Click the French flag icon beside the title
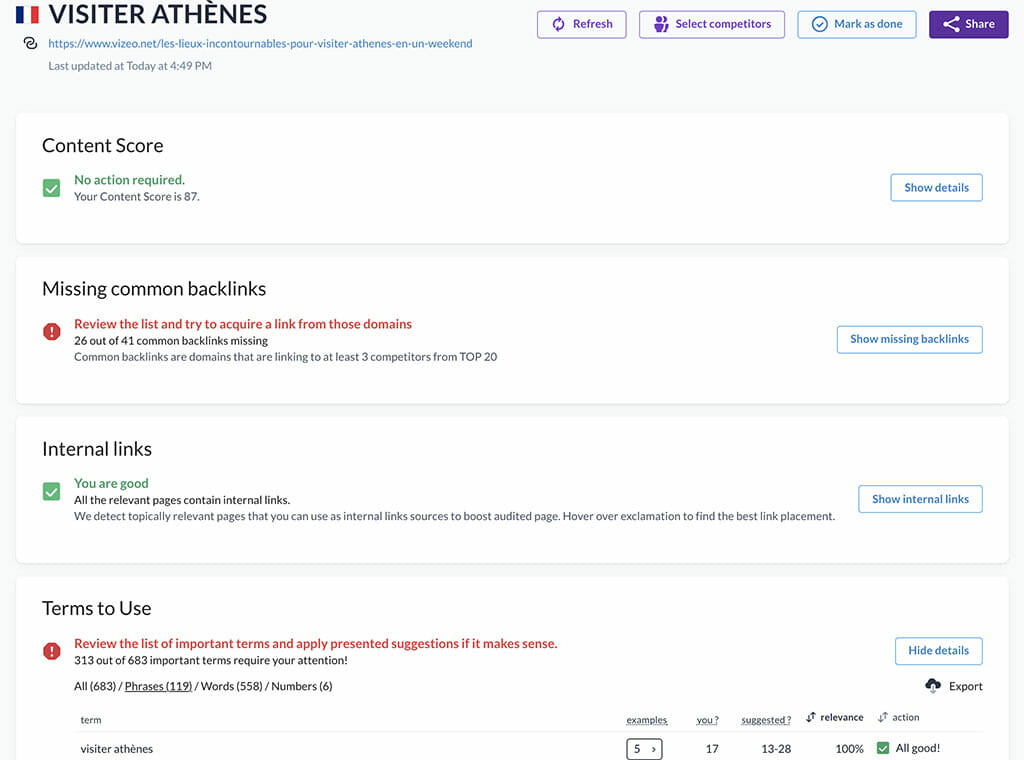This screenshot has height=760, width=1024. [x=27, y=14]
